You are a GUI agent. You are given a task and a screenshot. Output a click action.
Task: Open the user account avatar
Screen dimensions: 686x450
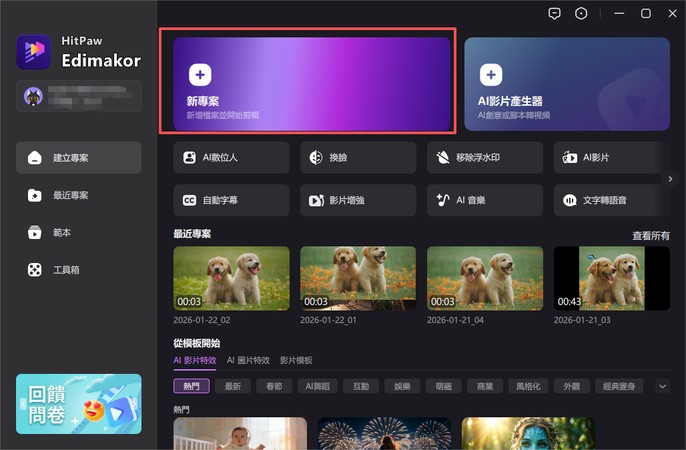(33, 96)
